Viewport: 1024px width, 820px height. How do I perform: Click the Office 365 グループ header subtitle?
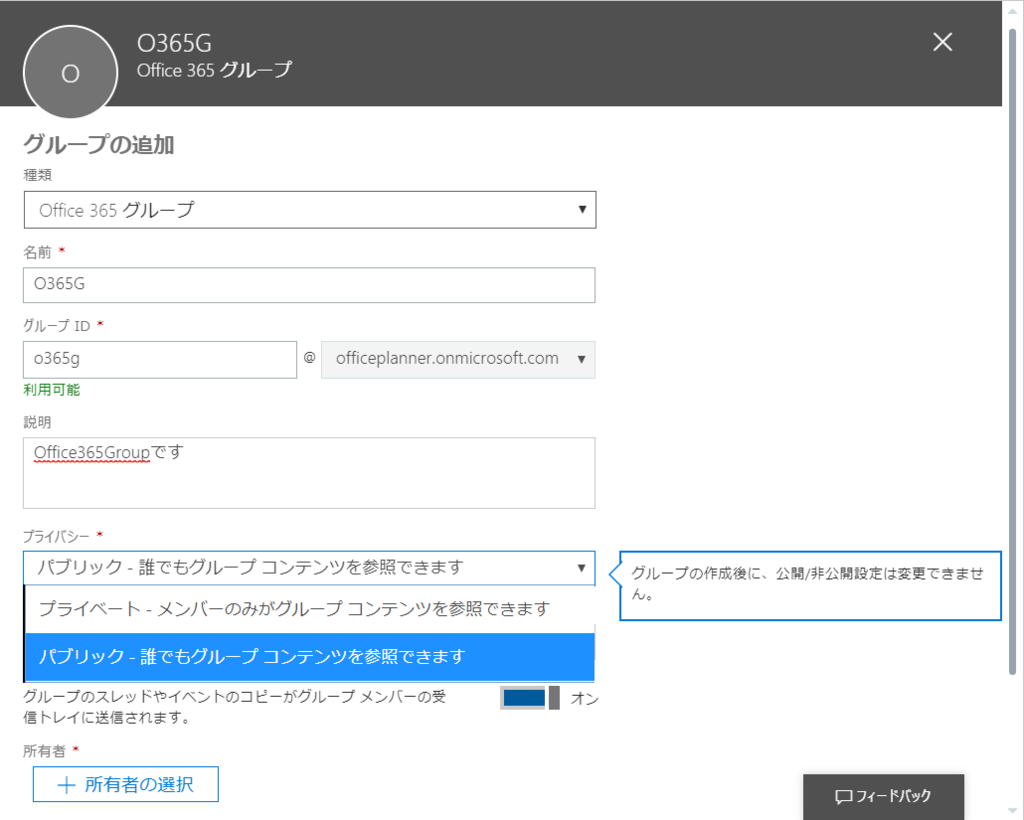(214, 70)
